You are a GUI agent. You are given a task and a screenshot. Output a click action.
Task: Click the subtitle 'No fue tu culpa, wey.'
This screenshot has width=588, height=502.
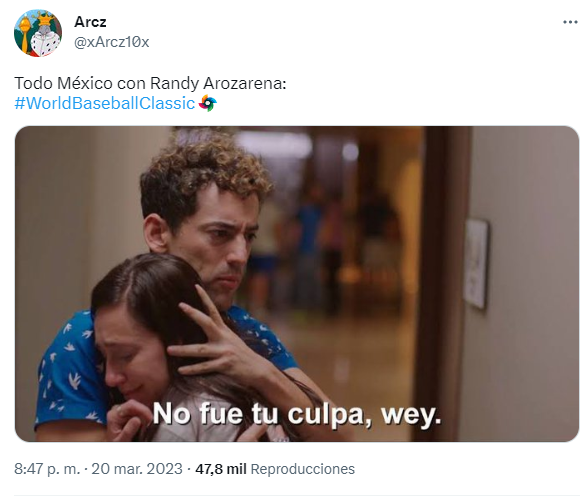(x=297, y=415)
